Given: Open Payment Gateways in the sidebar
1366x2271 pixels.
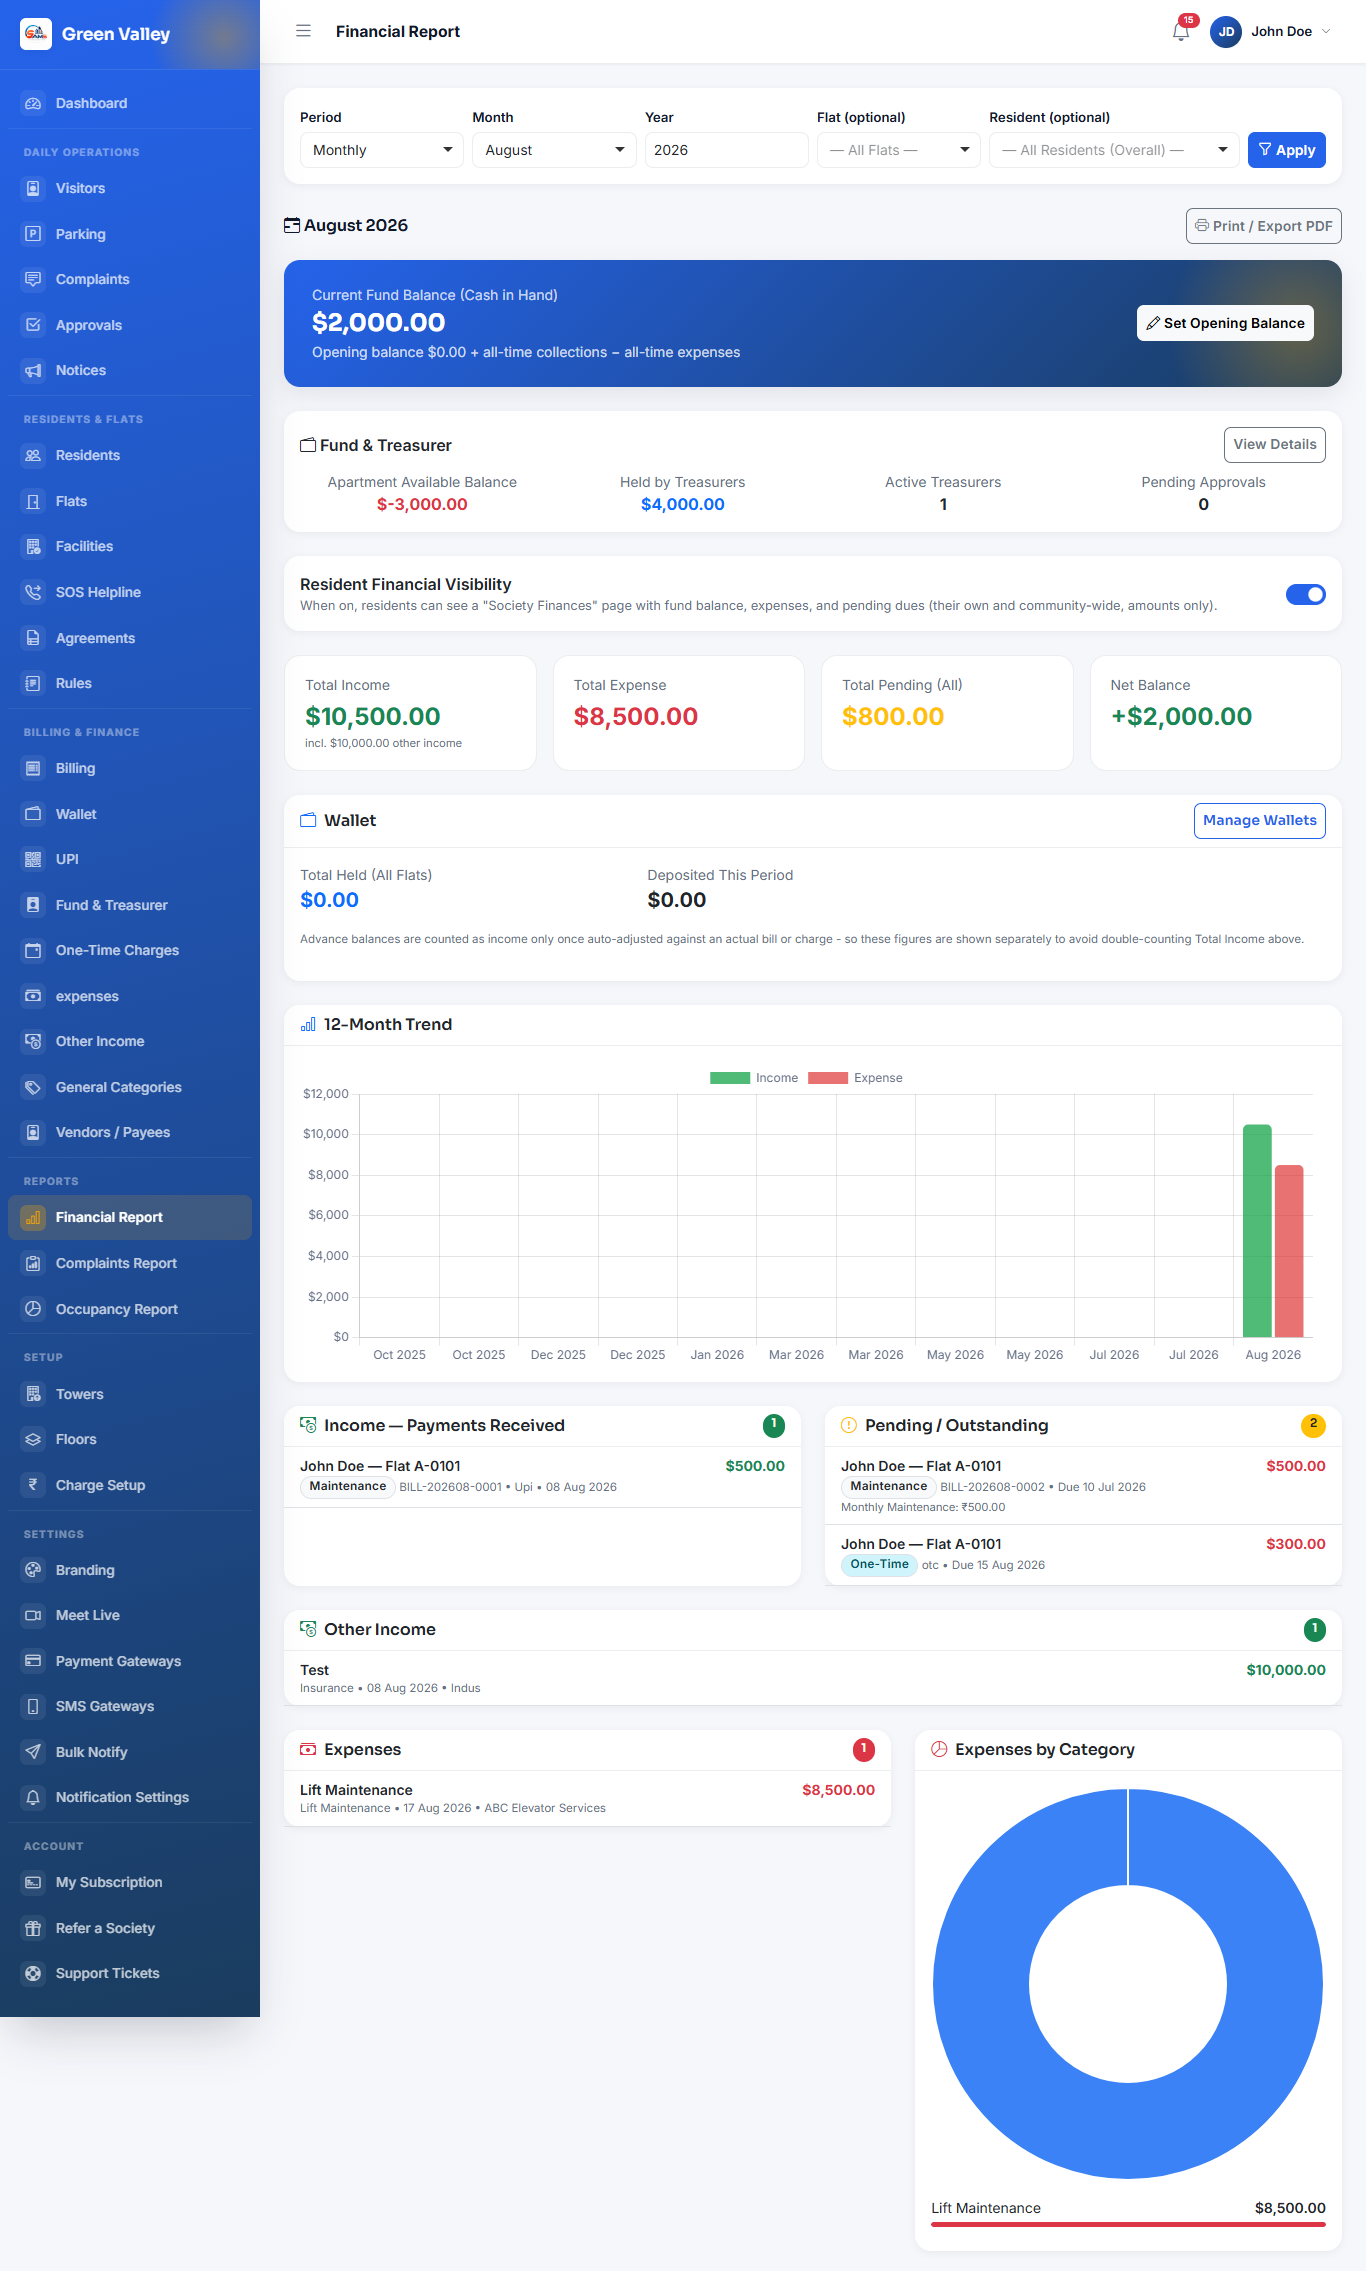Looking at the screenshot, I should click(130, 1661).
